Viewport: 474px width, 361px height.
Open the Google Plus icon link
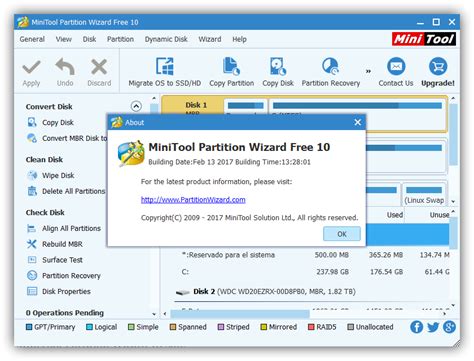coord(449,327)
